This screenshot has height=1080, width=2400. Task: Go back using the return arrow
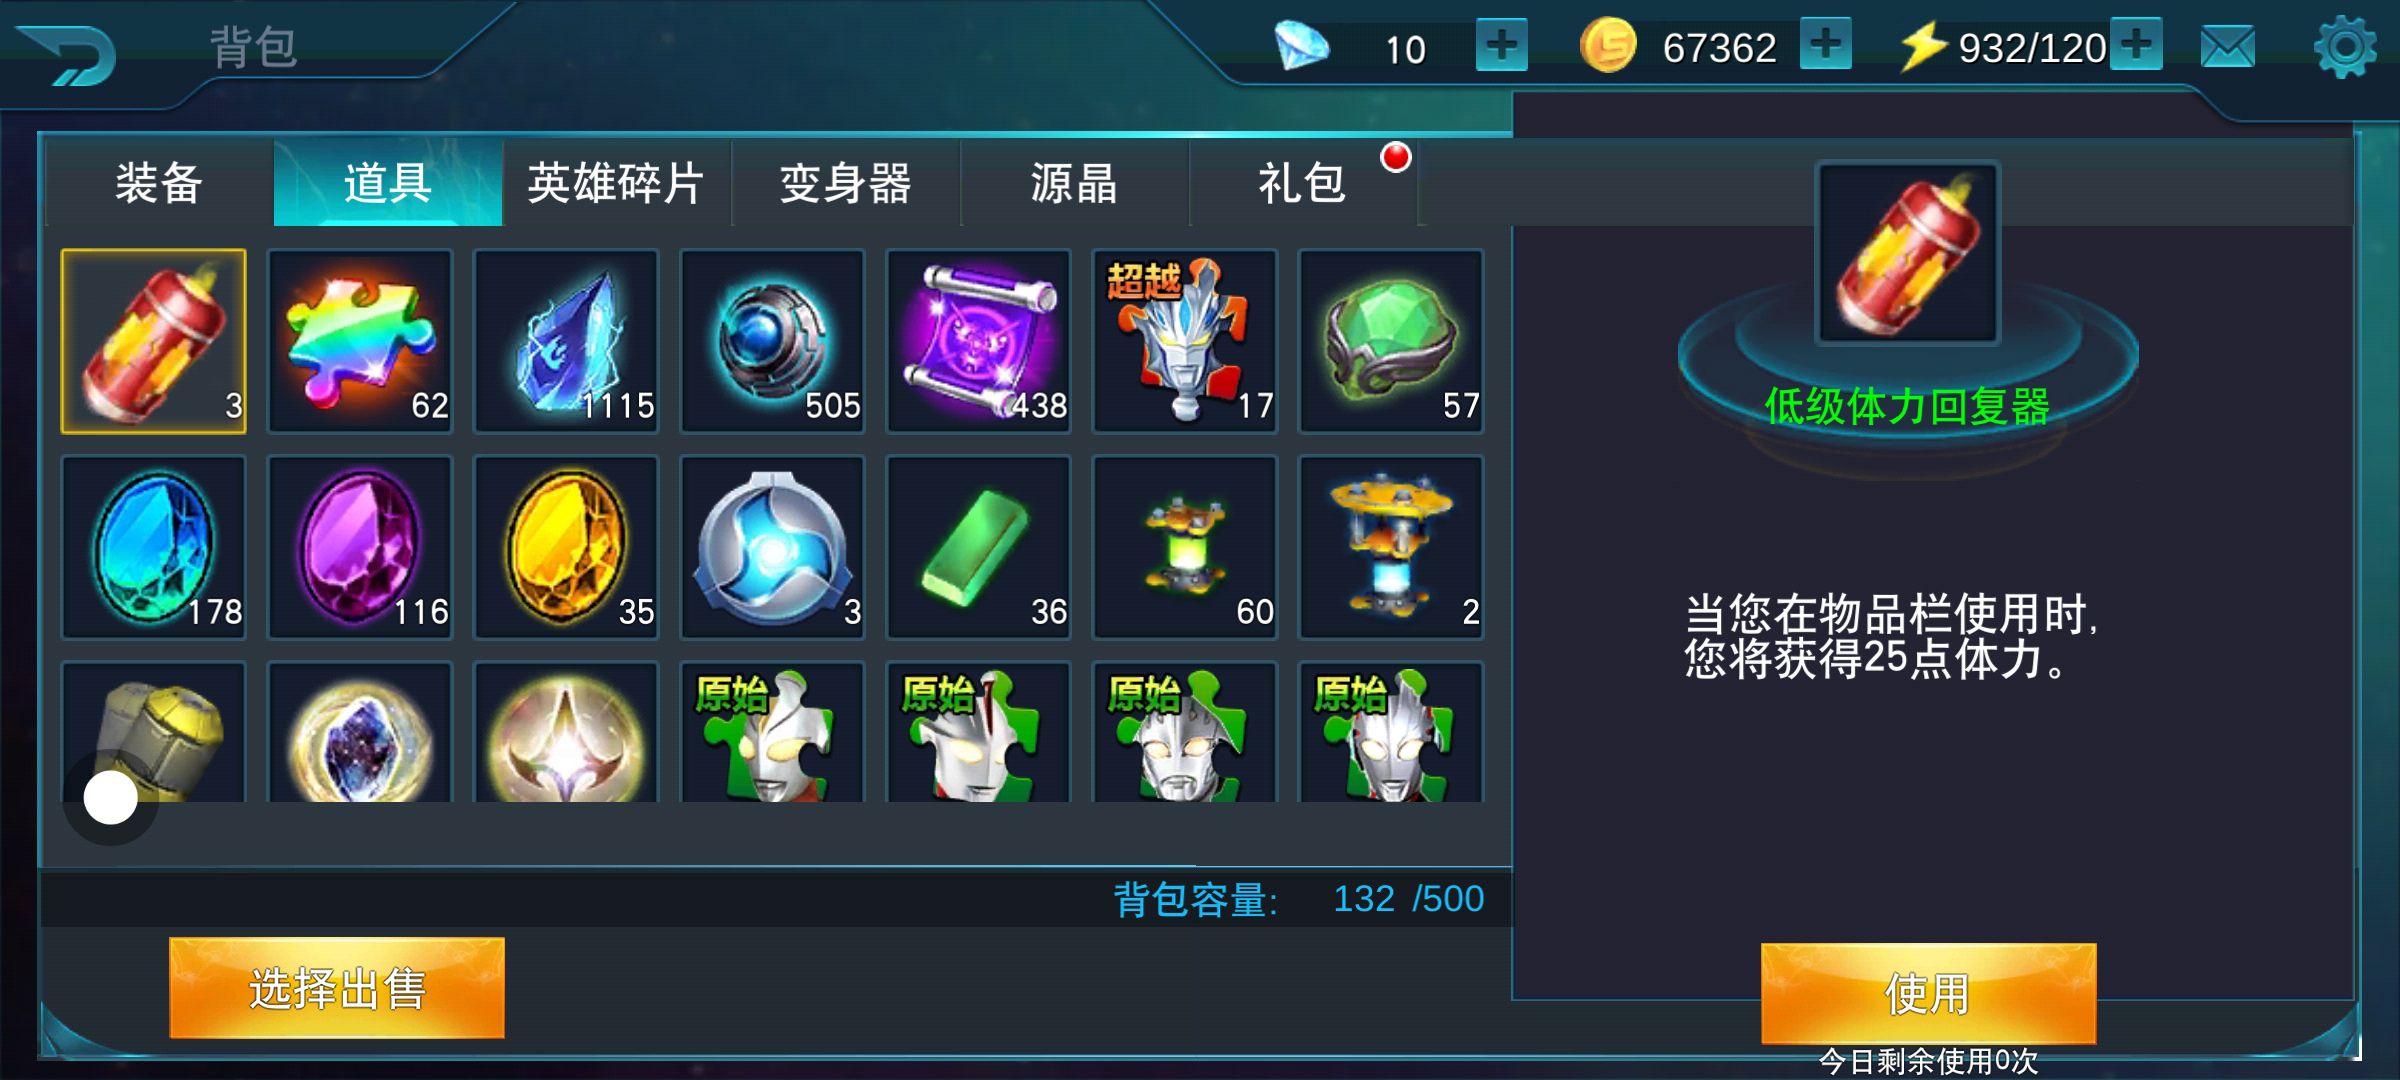point(68,54)
